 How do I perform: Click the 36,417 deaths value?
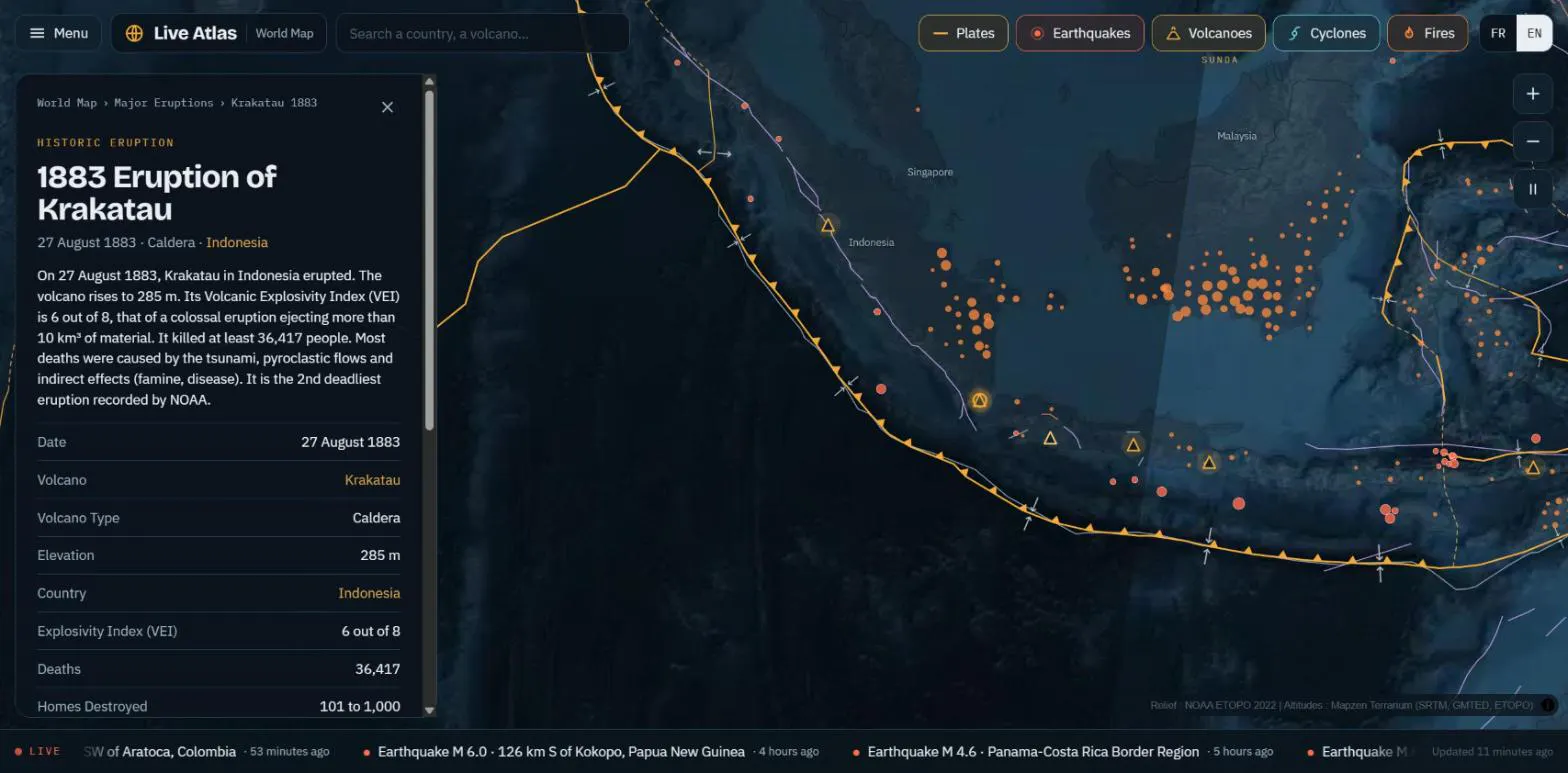pos(377,669)
